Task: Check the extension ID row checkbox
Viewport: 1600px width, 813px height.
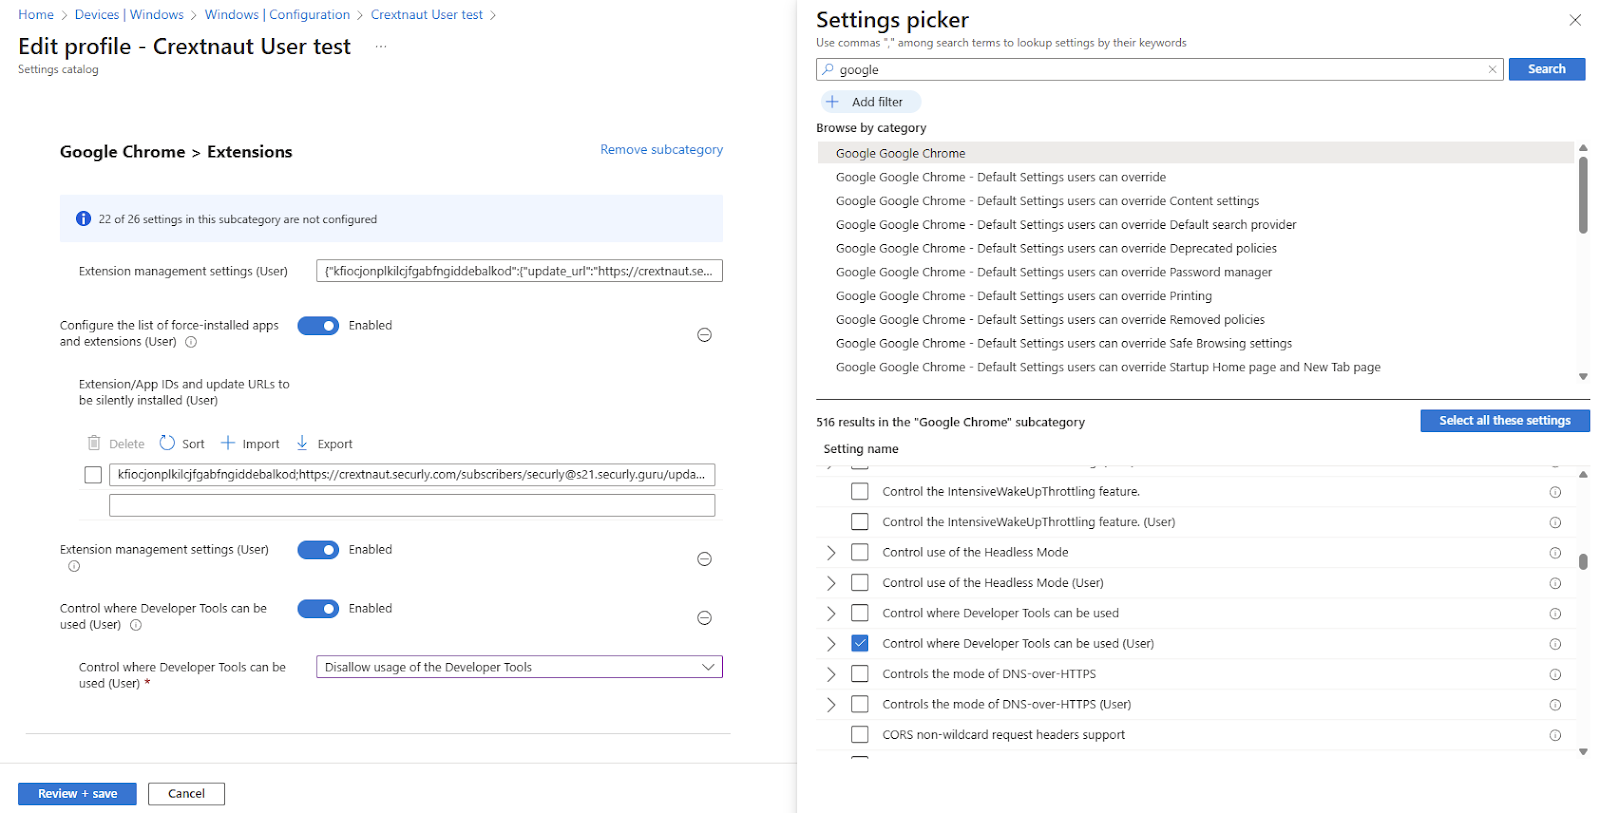Action: point(93,475)
